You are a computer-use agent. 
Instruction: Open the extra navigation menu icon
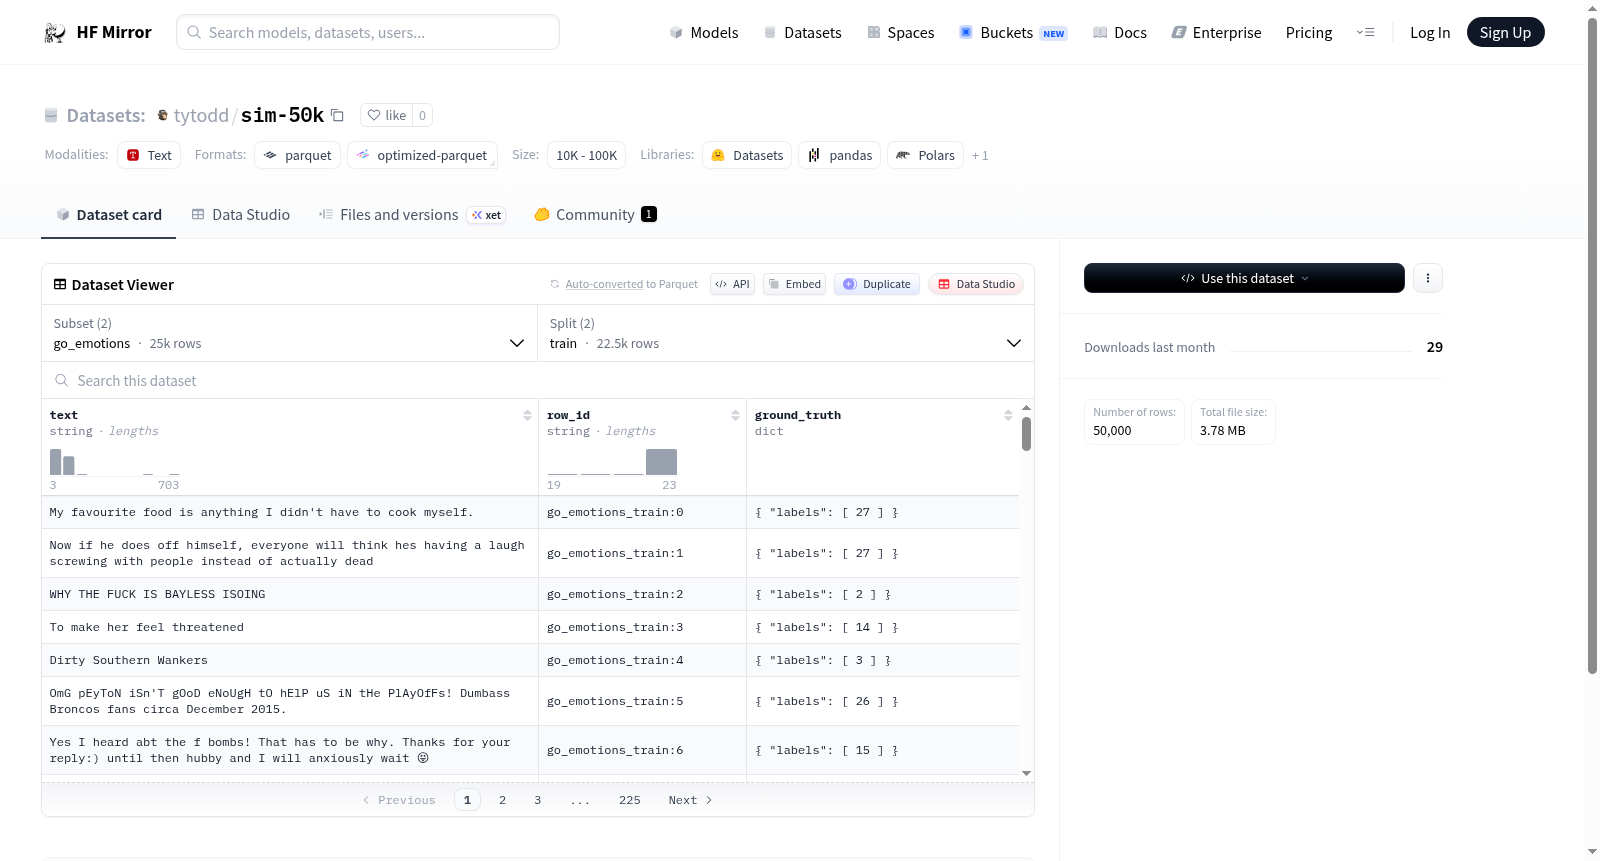(1365, 33)
